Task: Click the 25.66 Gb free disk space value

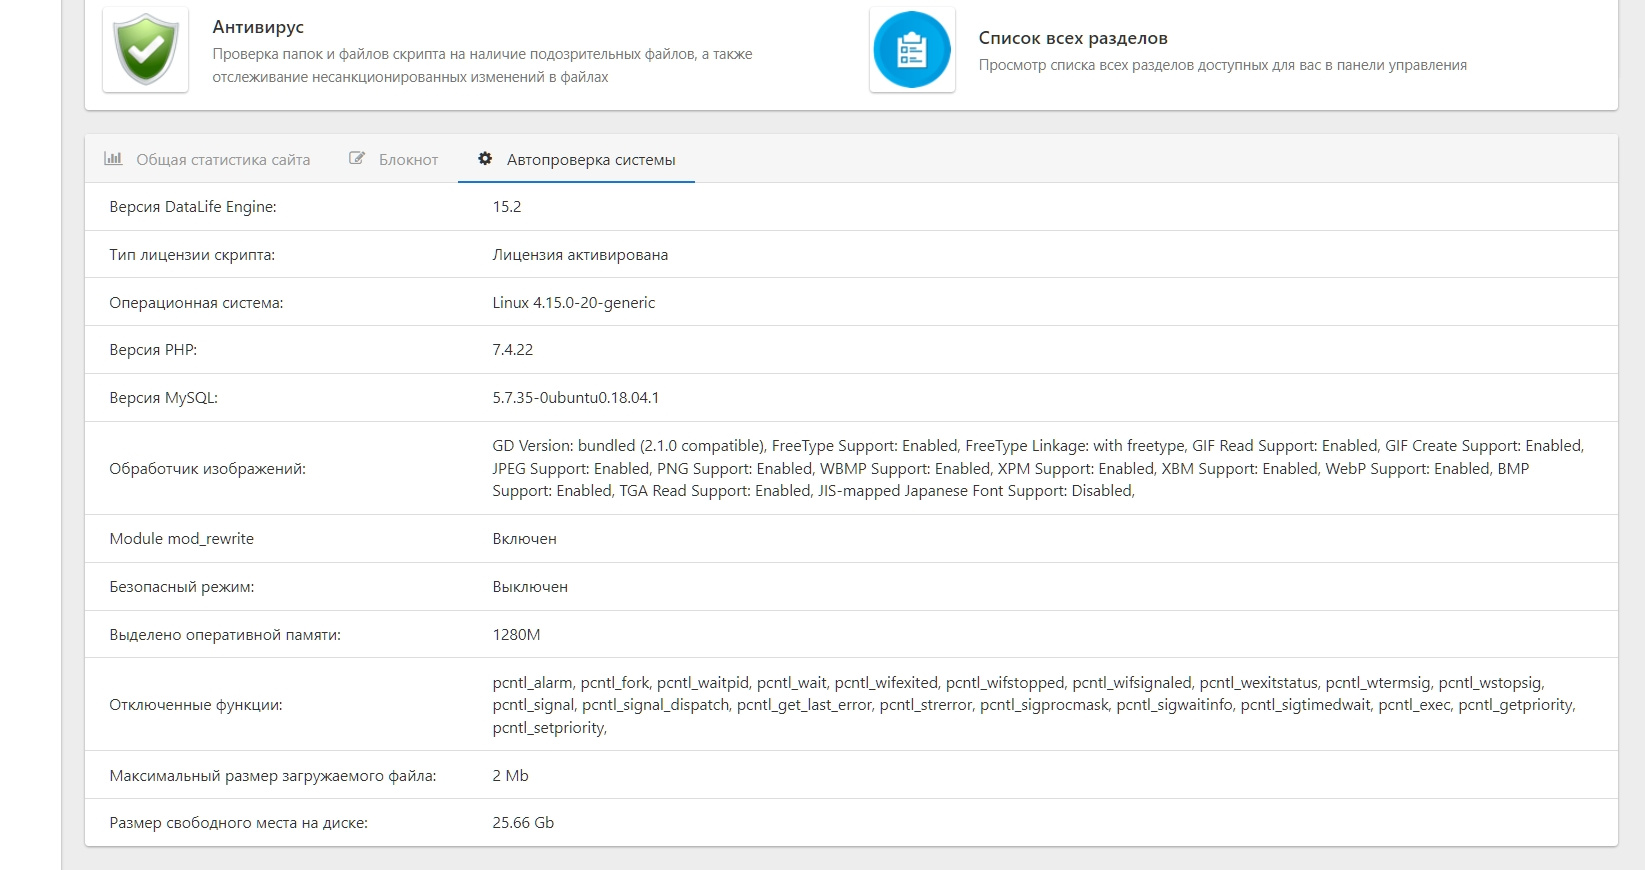Action: 523,823
